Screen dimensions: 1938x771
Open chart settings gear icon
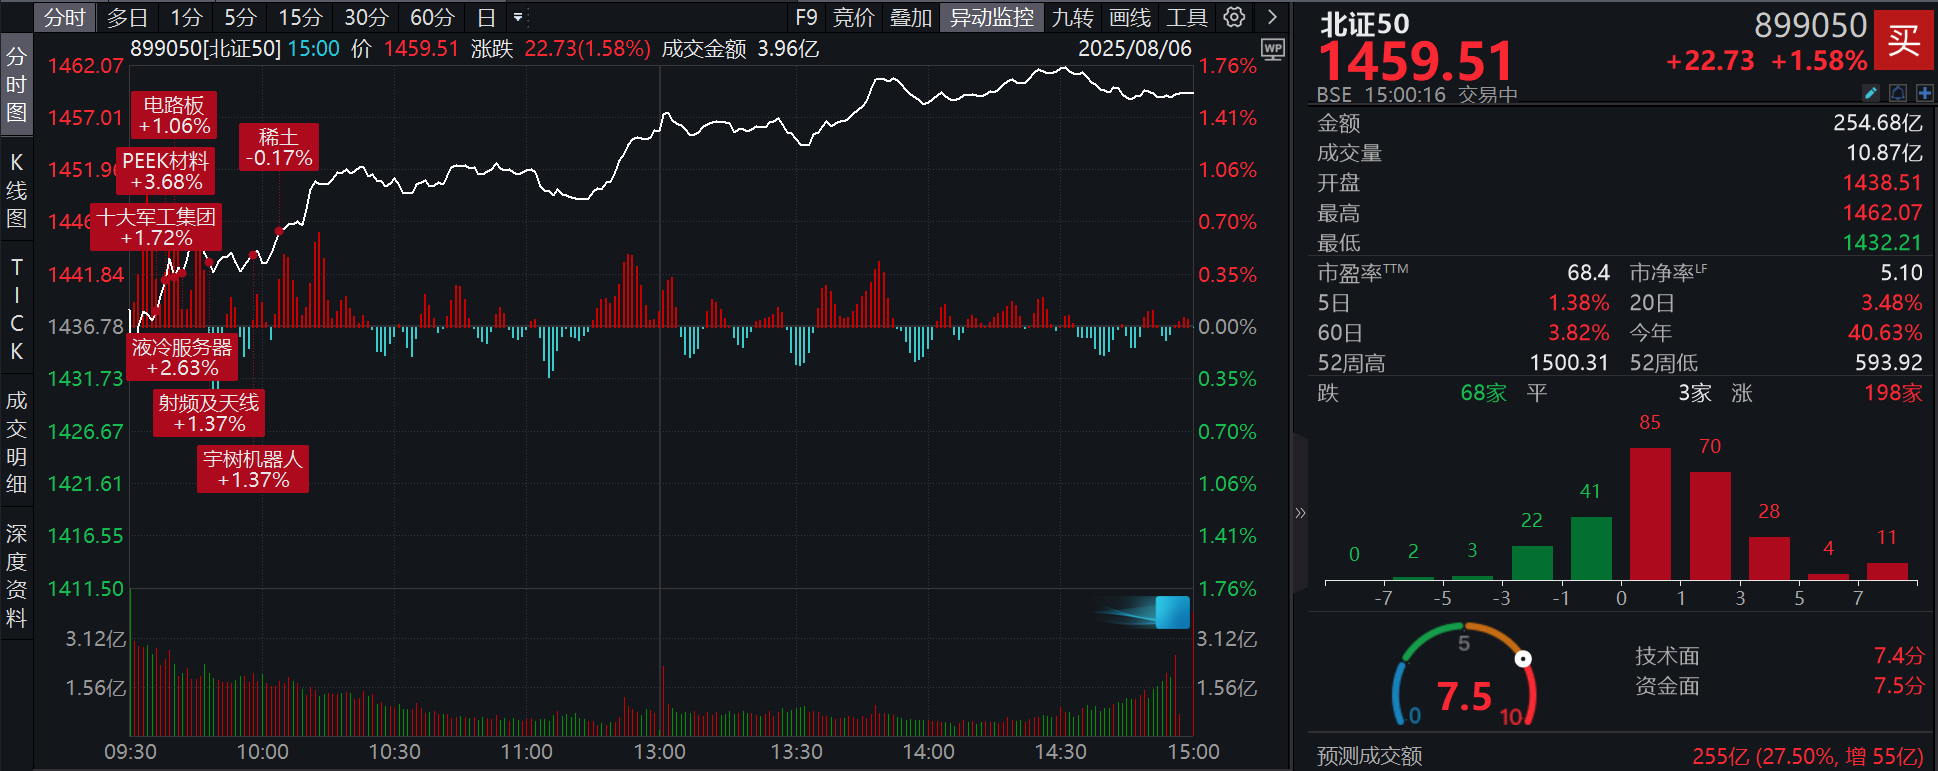1235,17
